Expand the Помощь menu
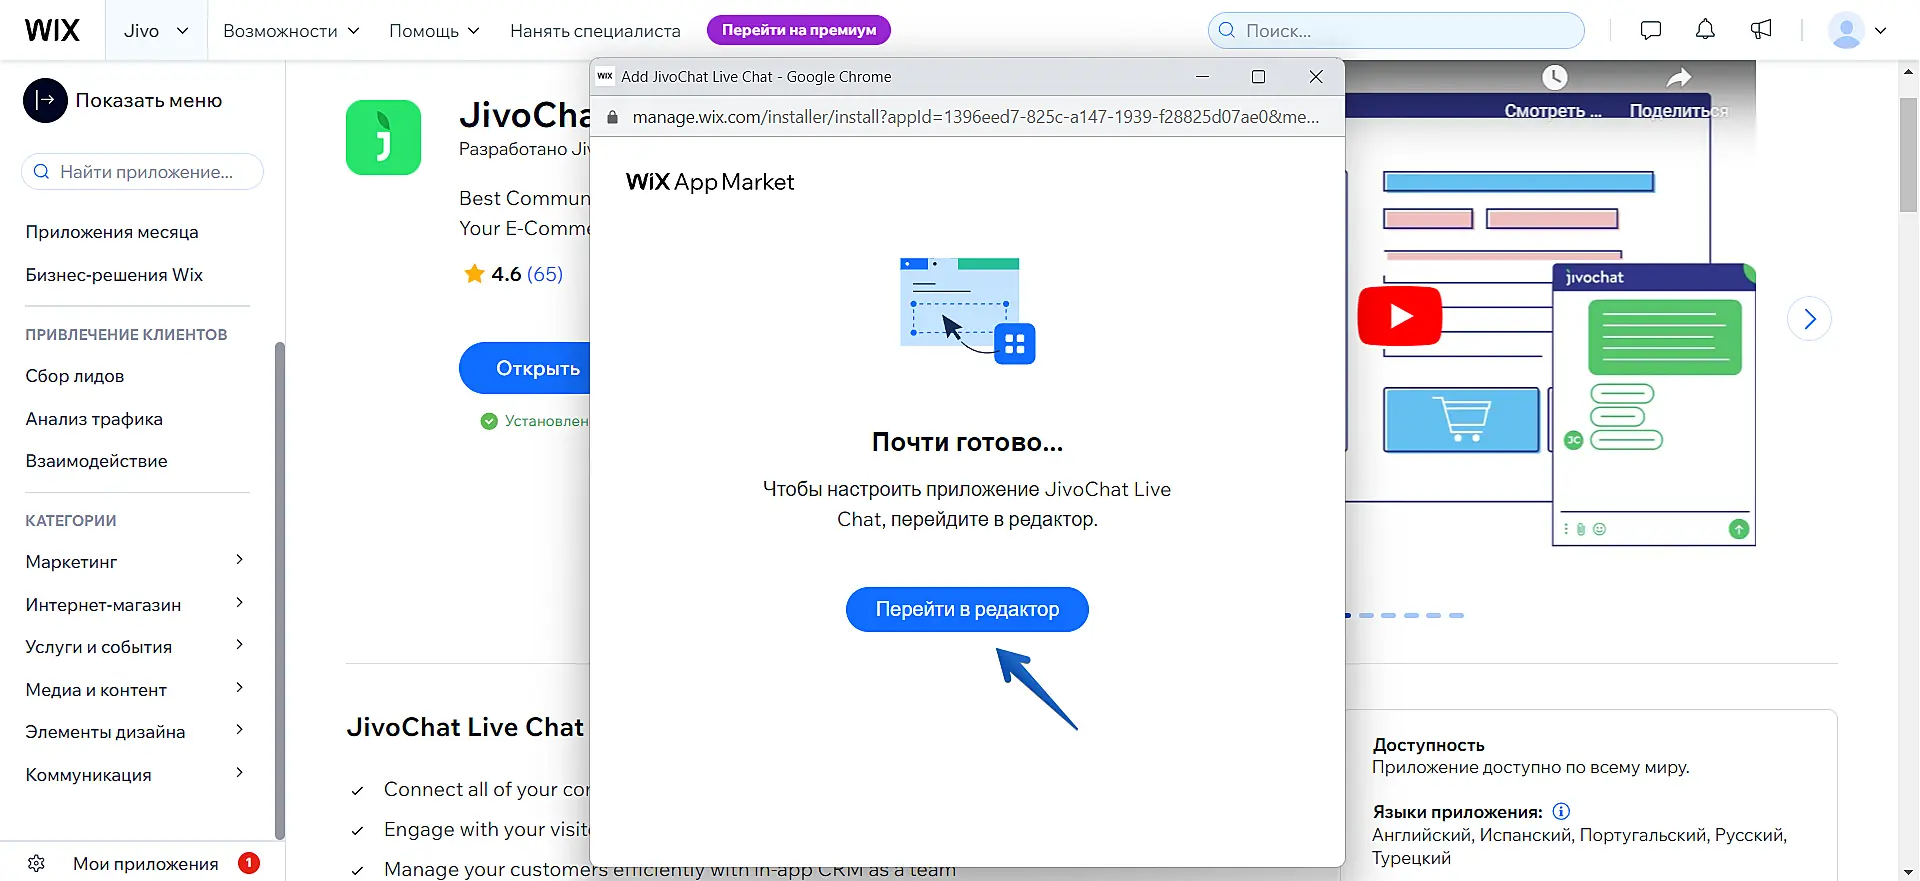Screen dimensions: 1920x881 434,31
